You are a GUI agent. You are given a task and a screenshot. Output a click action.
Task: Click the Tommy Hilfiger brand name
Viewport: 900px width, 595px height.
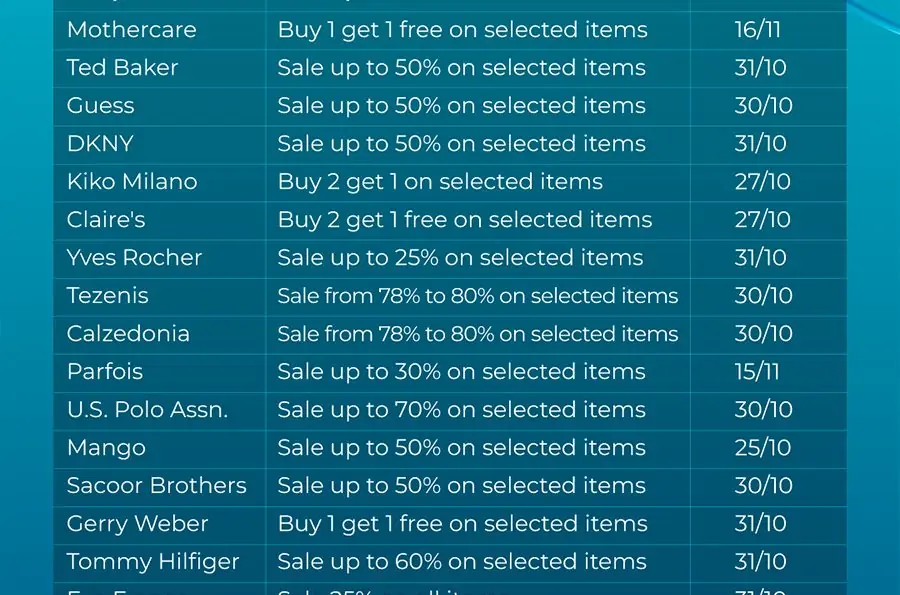153,562
